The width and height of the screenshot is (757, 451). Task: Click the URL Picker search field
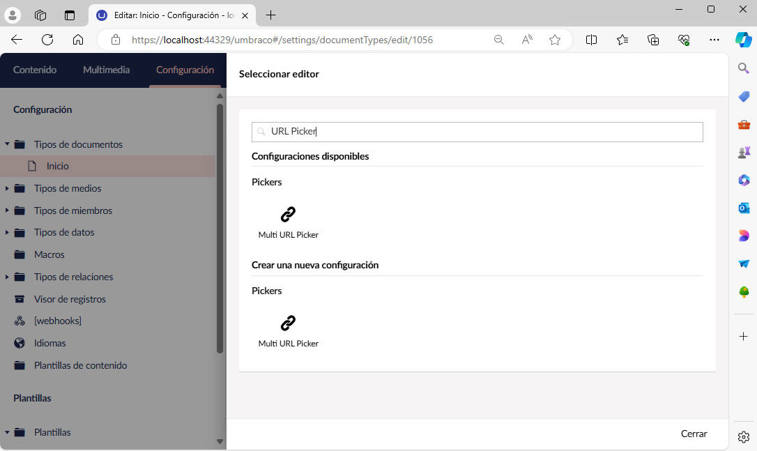coord(477,132)
